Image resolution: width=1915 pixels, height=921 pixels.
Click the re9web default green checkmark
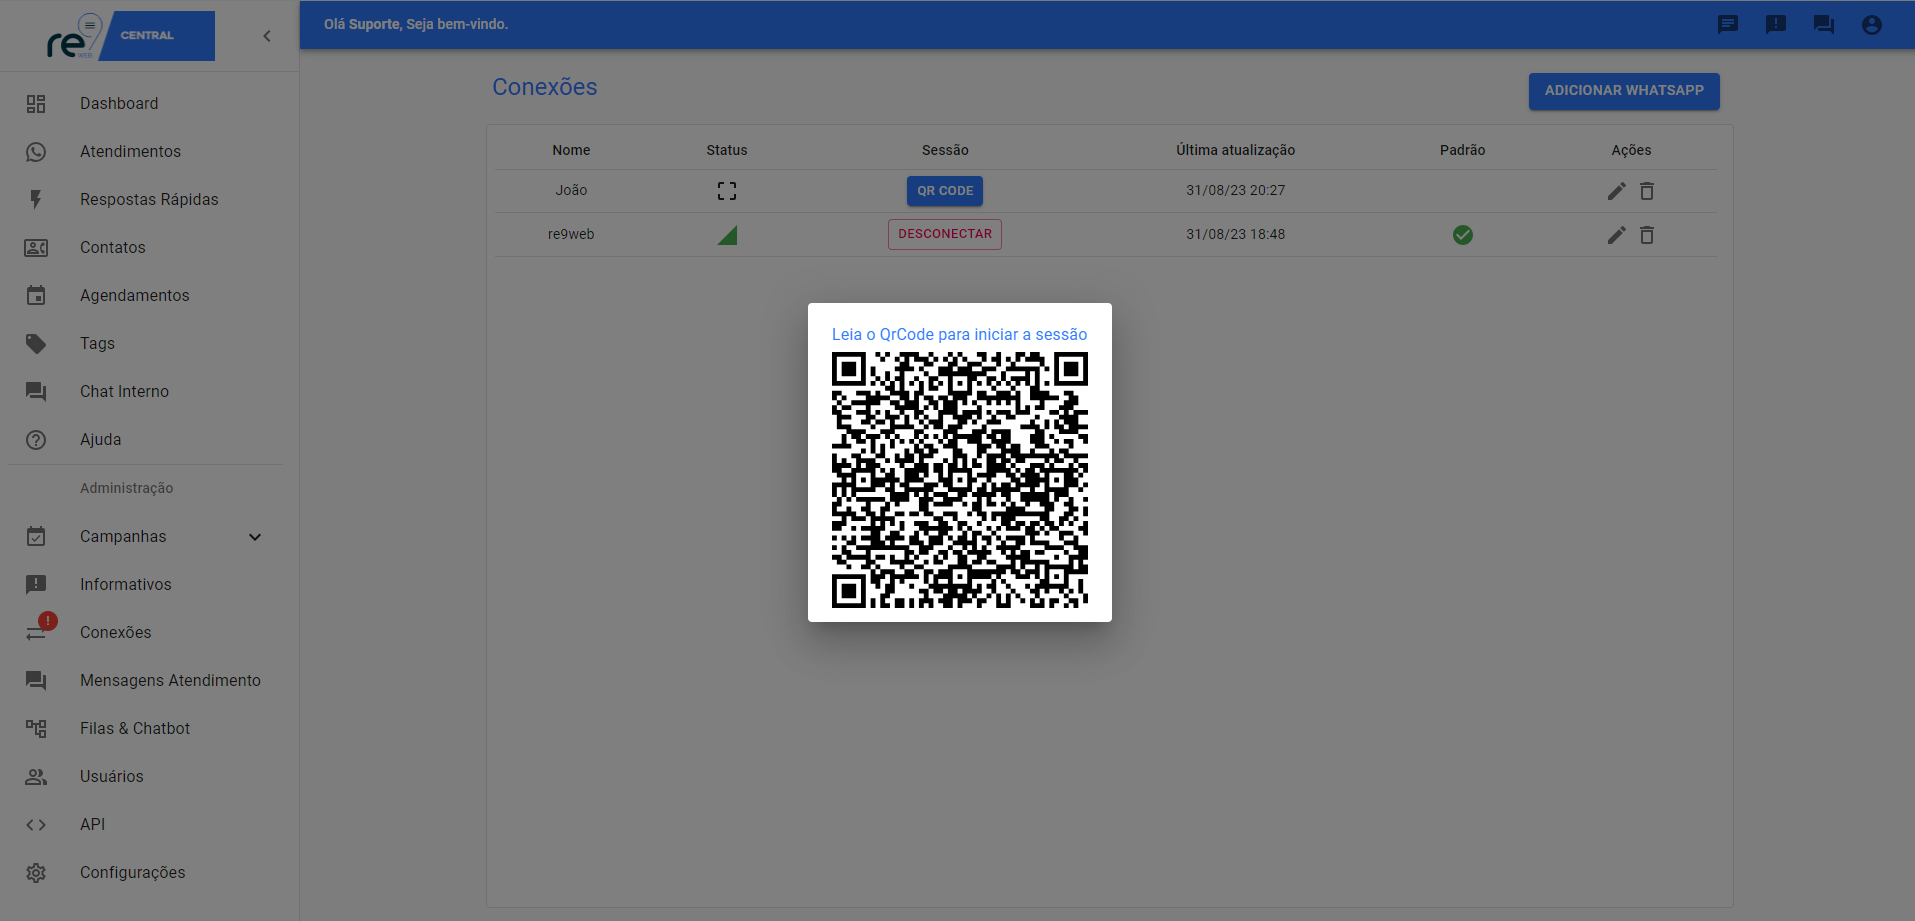1463,235
